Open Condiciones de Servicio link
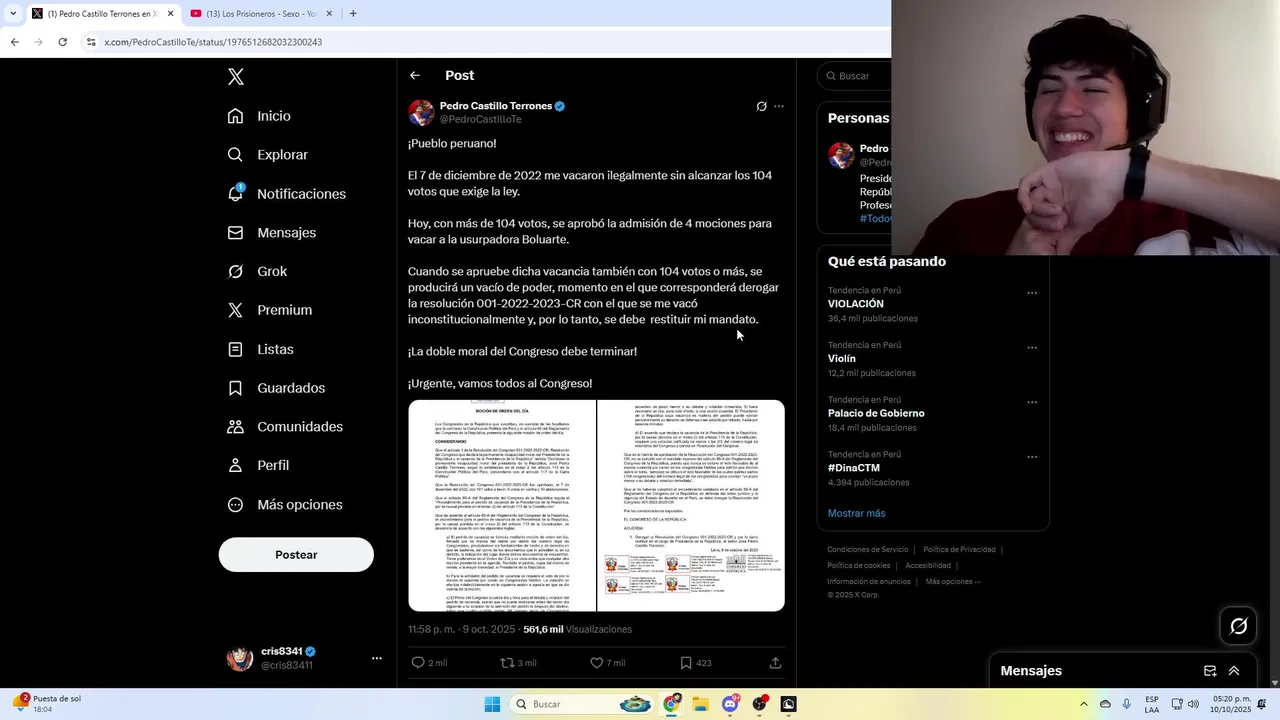The image size is (1280, 720). click(x=868, y=550)
